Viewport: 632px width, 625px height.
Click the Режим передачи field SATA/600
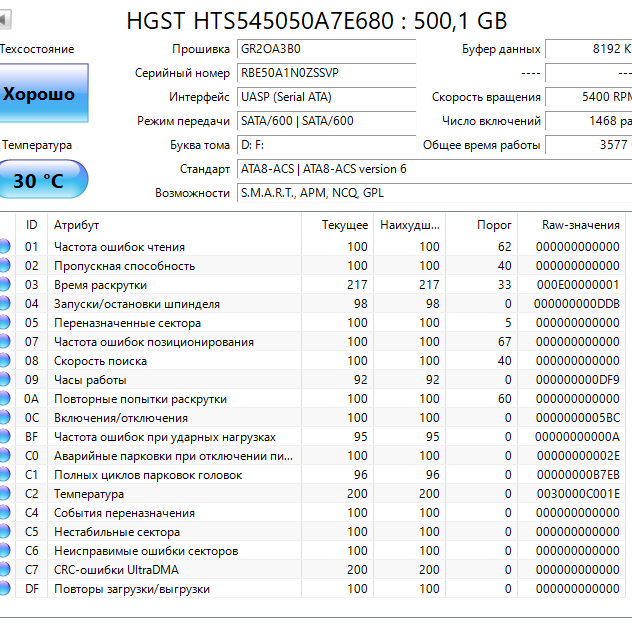coord(326,121)
